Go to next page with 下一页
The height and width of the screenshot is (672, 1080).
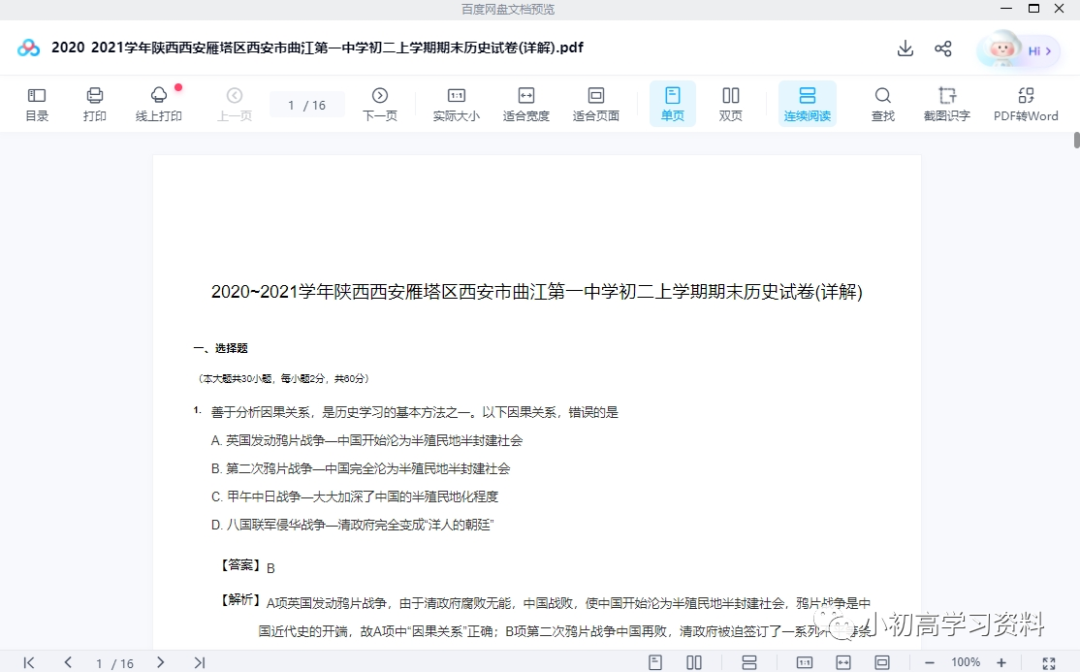pyautogui.click(x=380, y=105)
